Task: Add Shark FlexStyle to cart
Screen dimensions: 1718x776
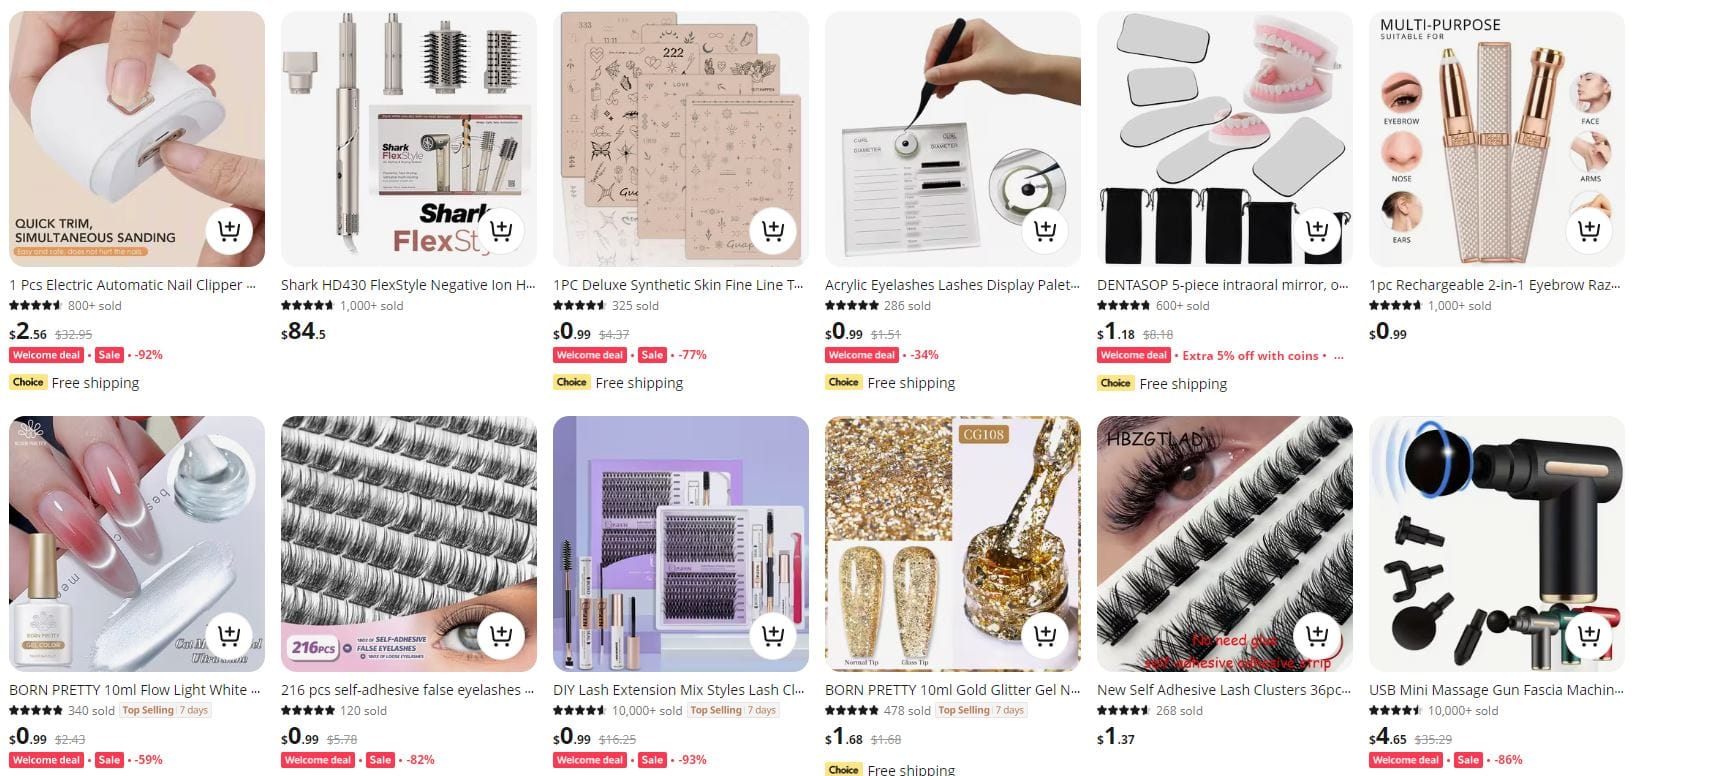Action: point(501,231)
